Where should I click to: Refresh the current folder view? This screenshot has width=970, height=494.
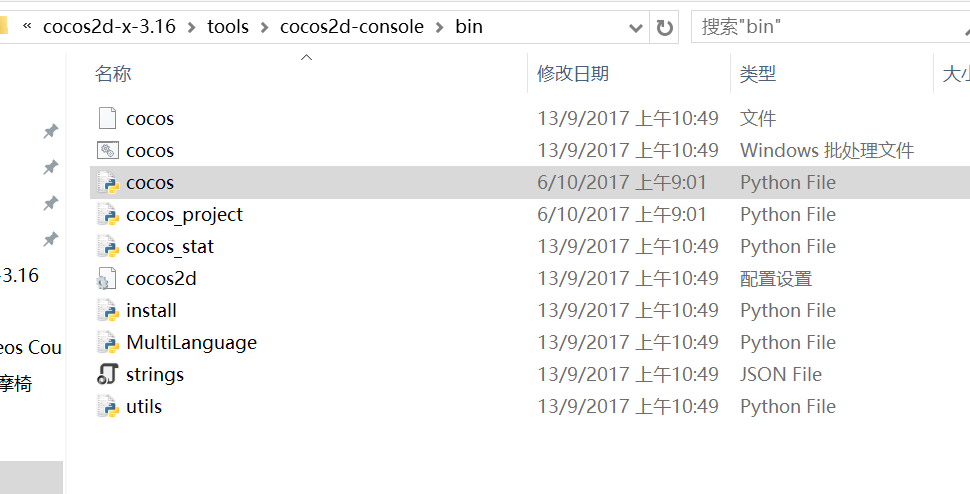pyautogui.click(x=665, y=27)
